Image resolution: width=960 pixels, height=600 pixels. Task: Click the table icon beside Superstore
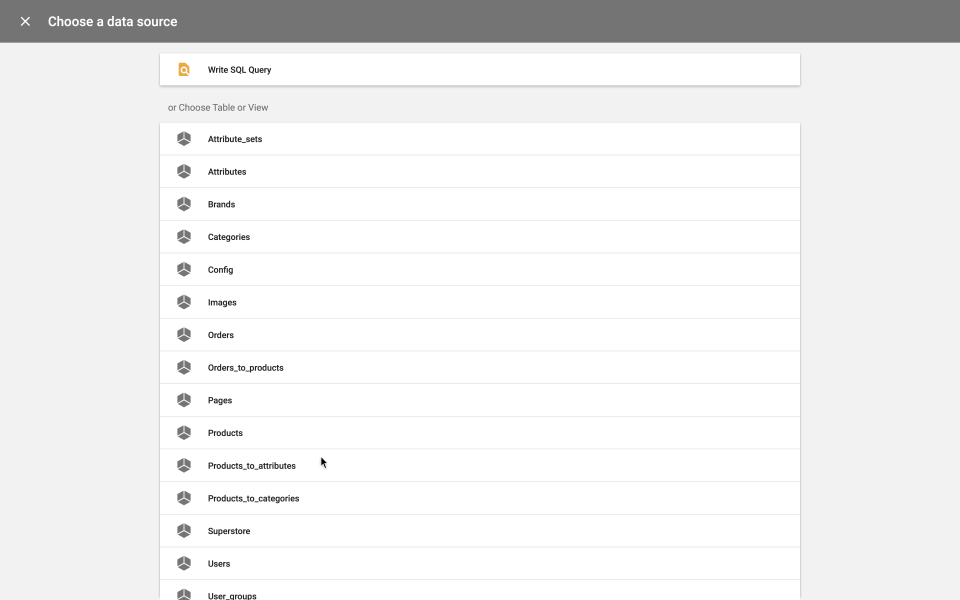(x=184, y=530)
